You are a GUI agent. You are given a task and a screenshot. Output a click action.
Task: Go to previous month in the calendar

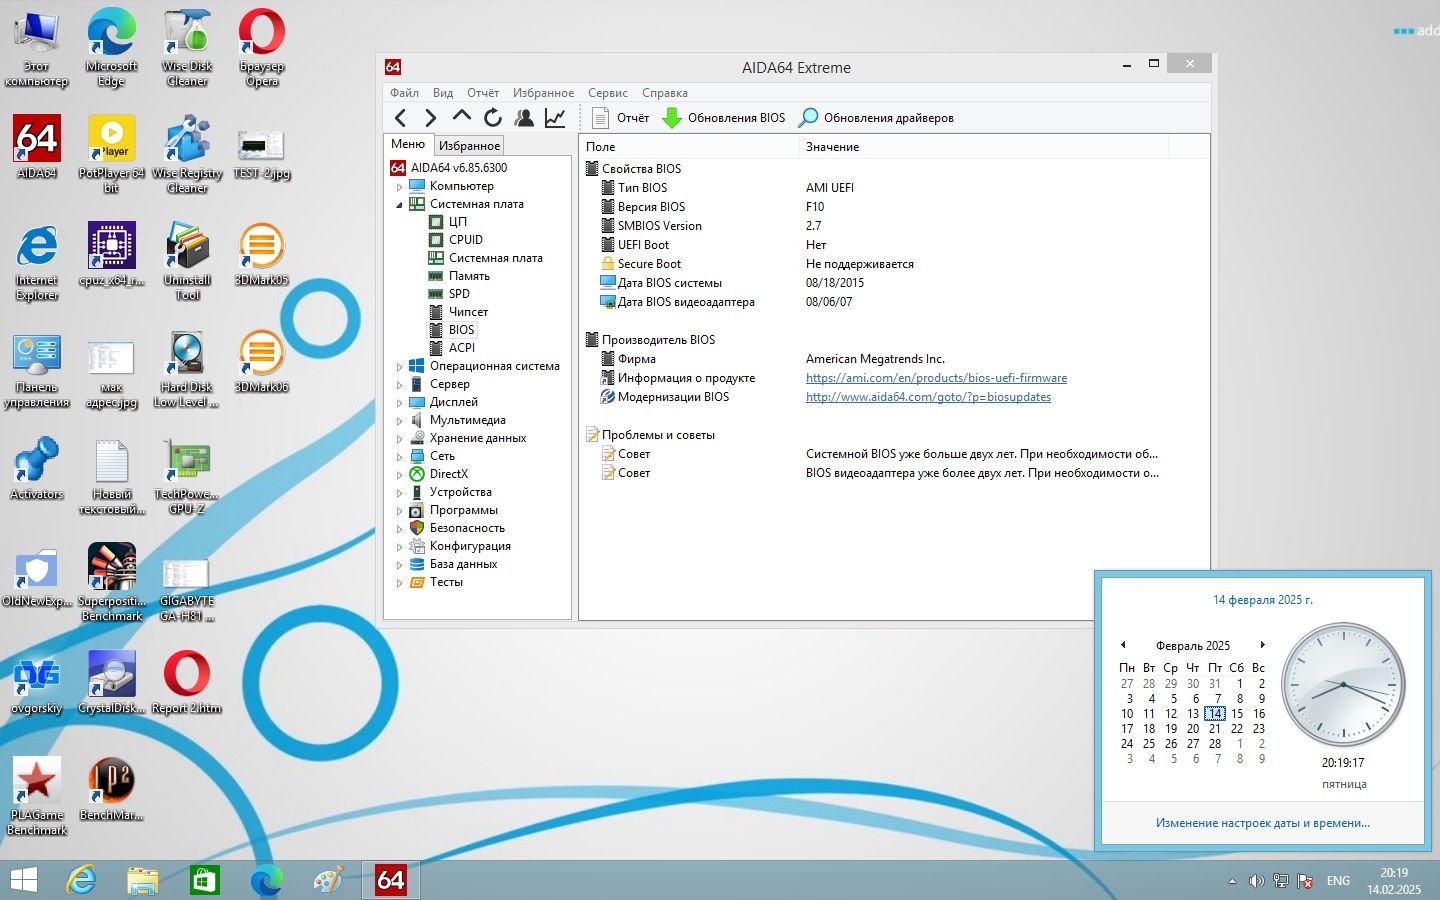click(1123, 645)
